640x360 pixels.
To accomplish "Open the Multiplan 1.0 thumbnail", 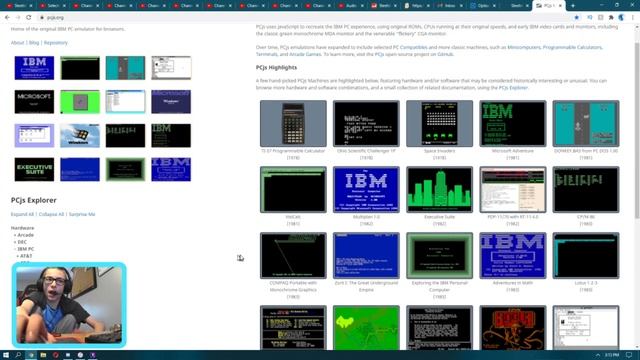I will click(366, 189).
